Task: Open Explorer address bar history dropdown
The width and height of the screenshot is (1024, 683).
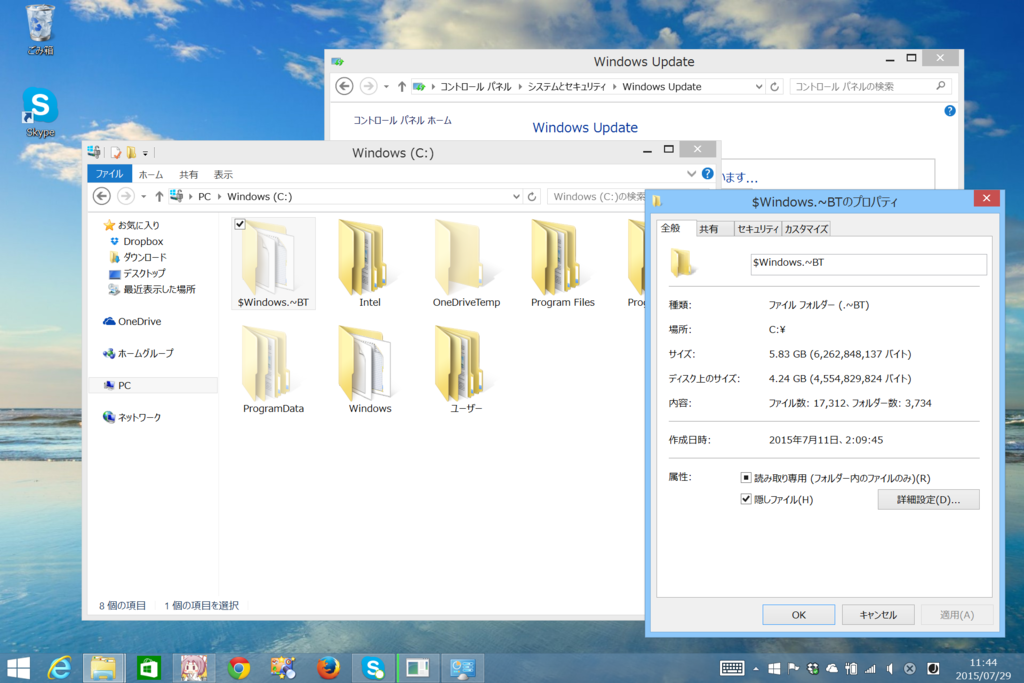Action: click(516, 196)
